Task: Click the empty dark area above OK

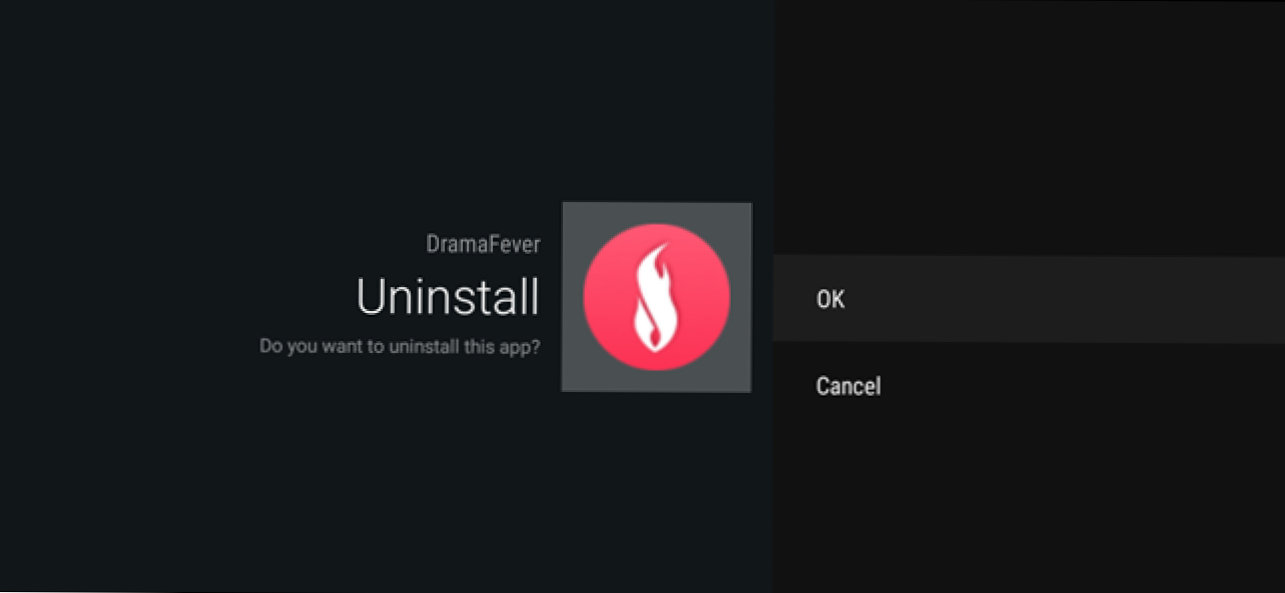Action: pos(1029,128)
